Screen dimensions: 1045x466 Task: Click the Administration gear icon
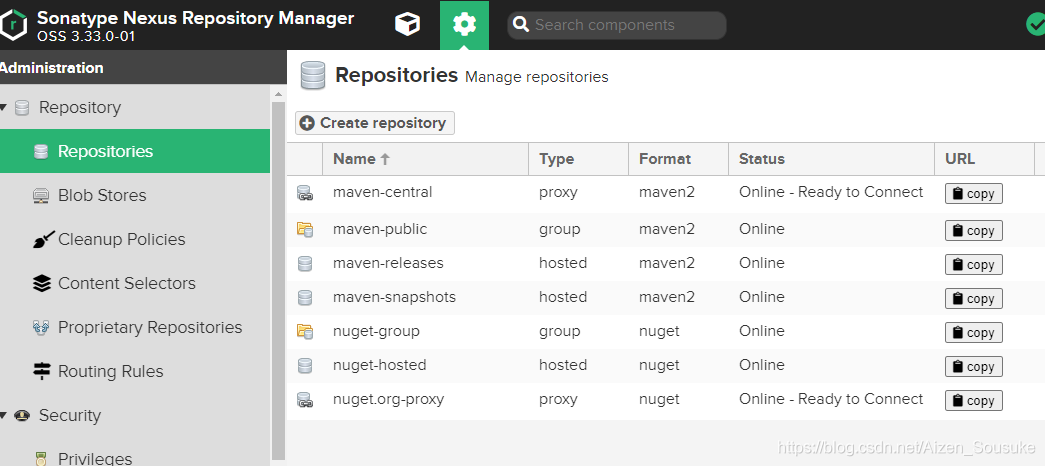[x=464, y=24]
